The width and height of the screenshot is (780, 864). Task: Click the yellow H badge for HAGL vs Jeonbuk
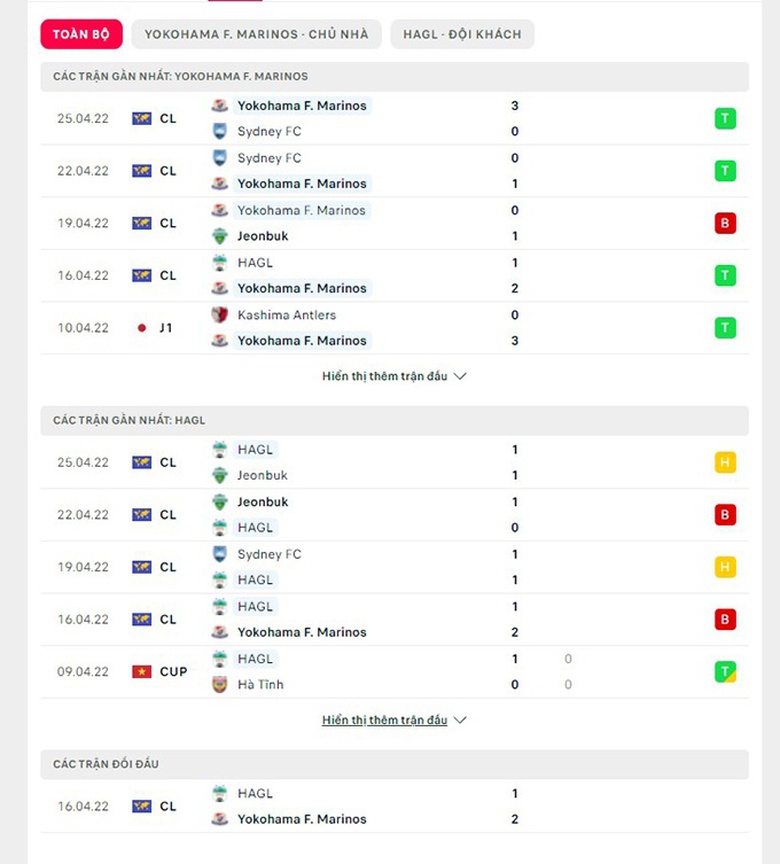(x=725, y=462)
